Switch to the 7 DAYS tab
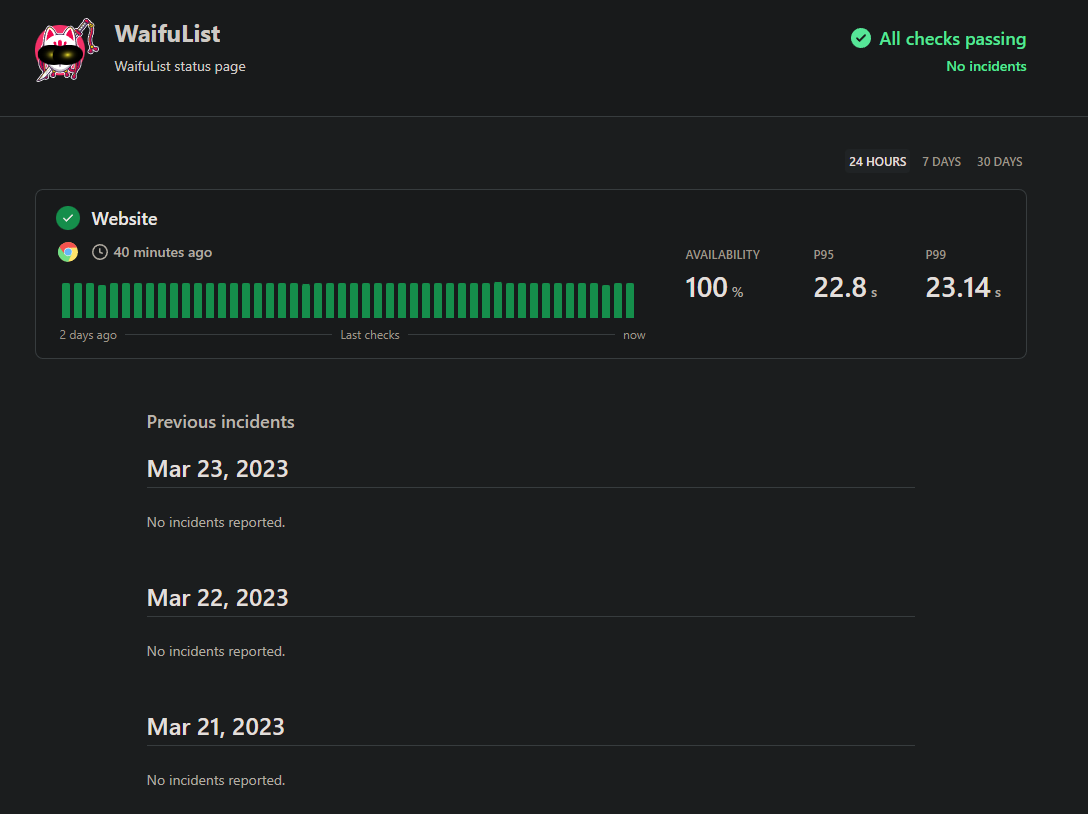1088x814 pixels. pyautogui.click(x=941, y=162)
